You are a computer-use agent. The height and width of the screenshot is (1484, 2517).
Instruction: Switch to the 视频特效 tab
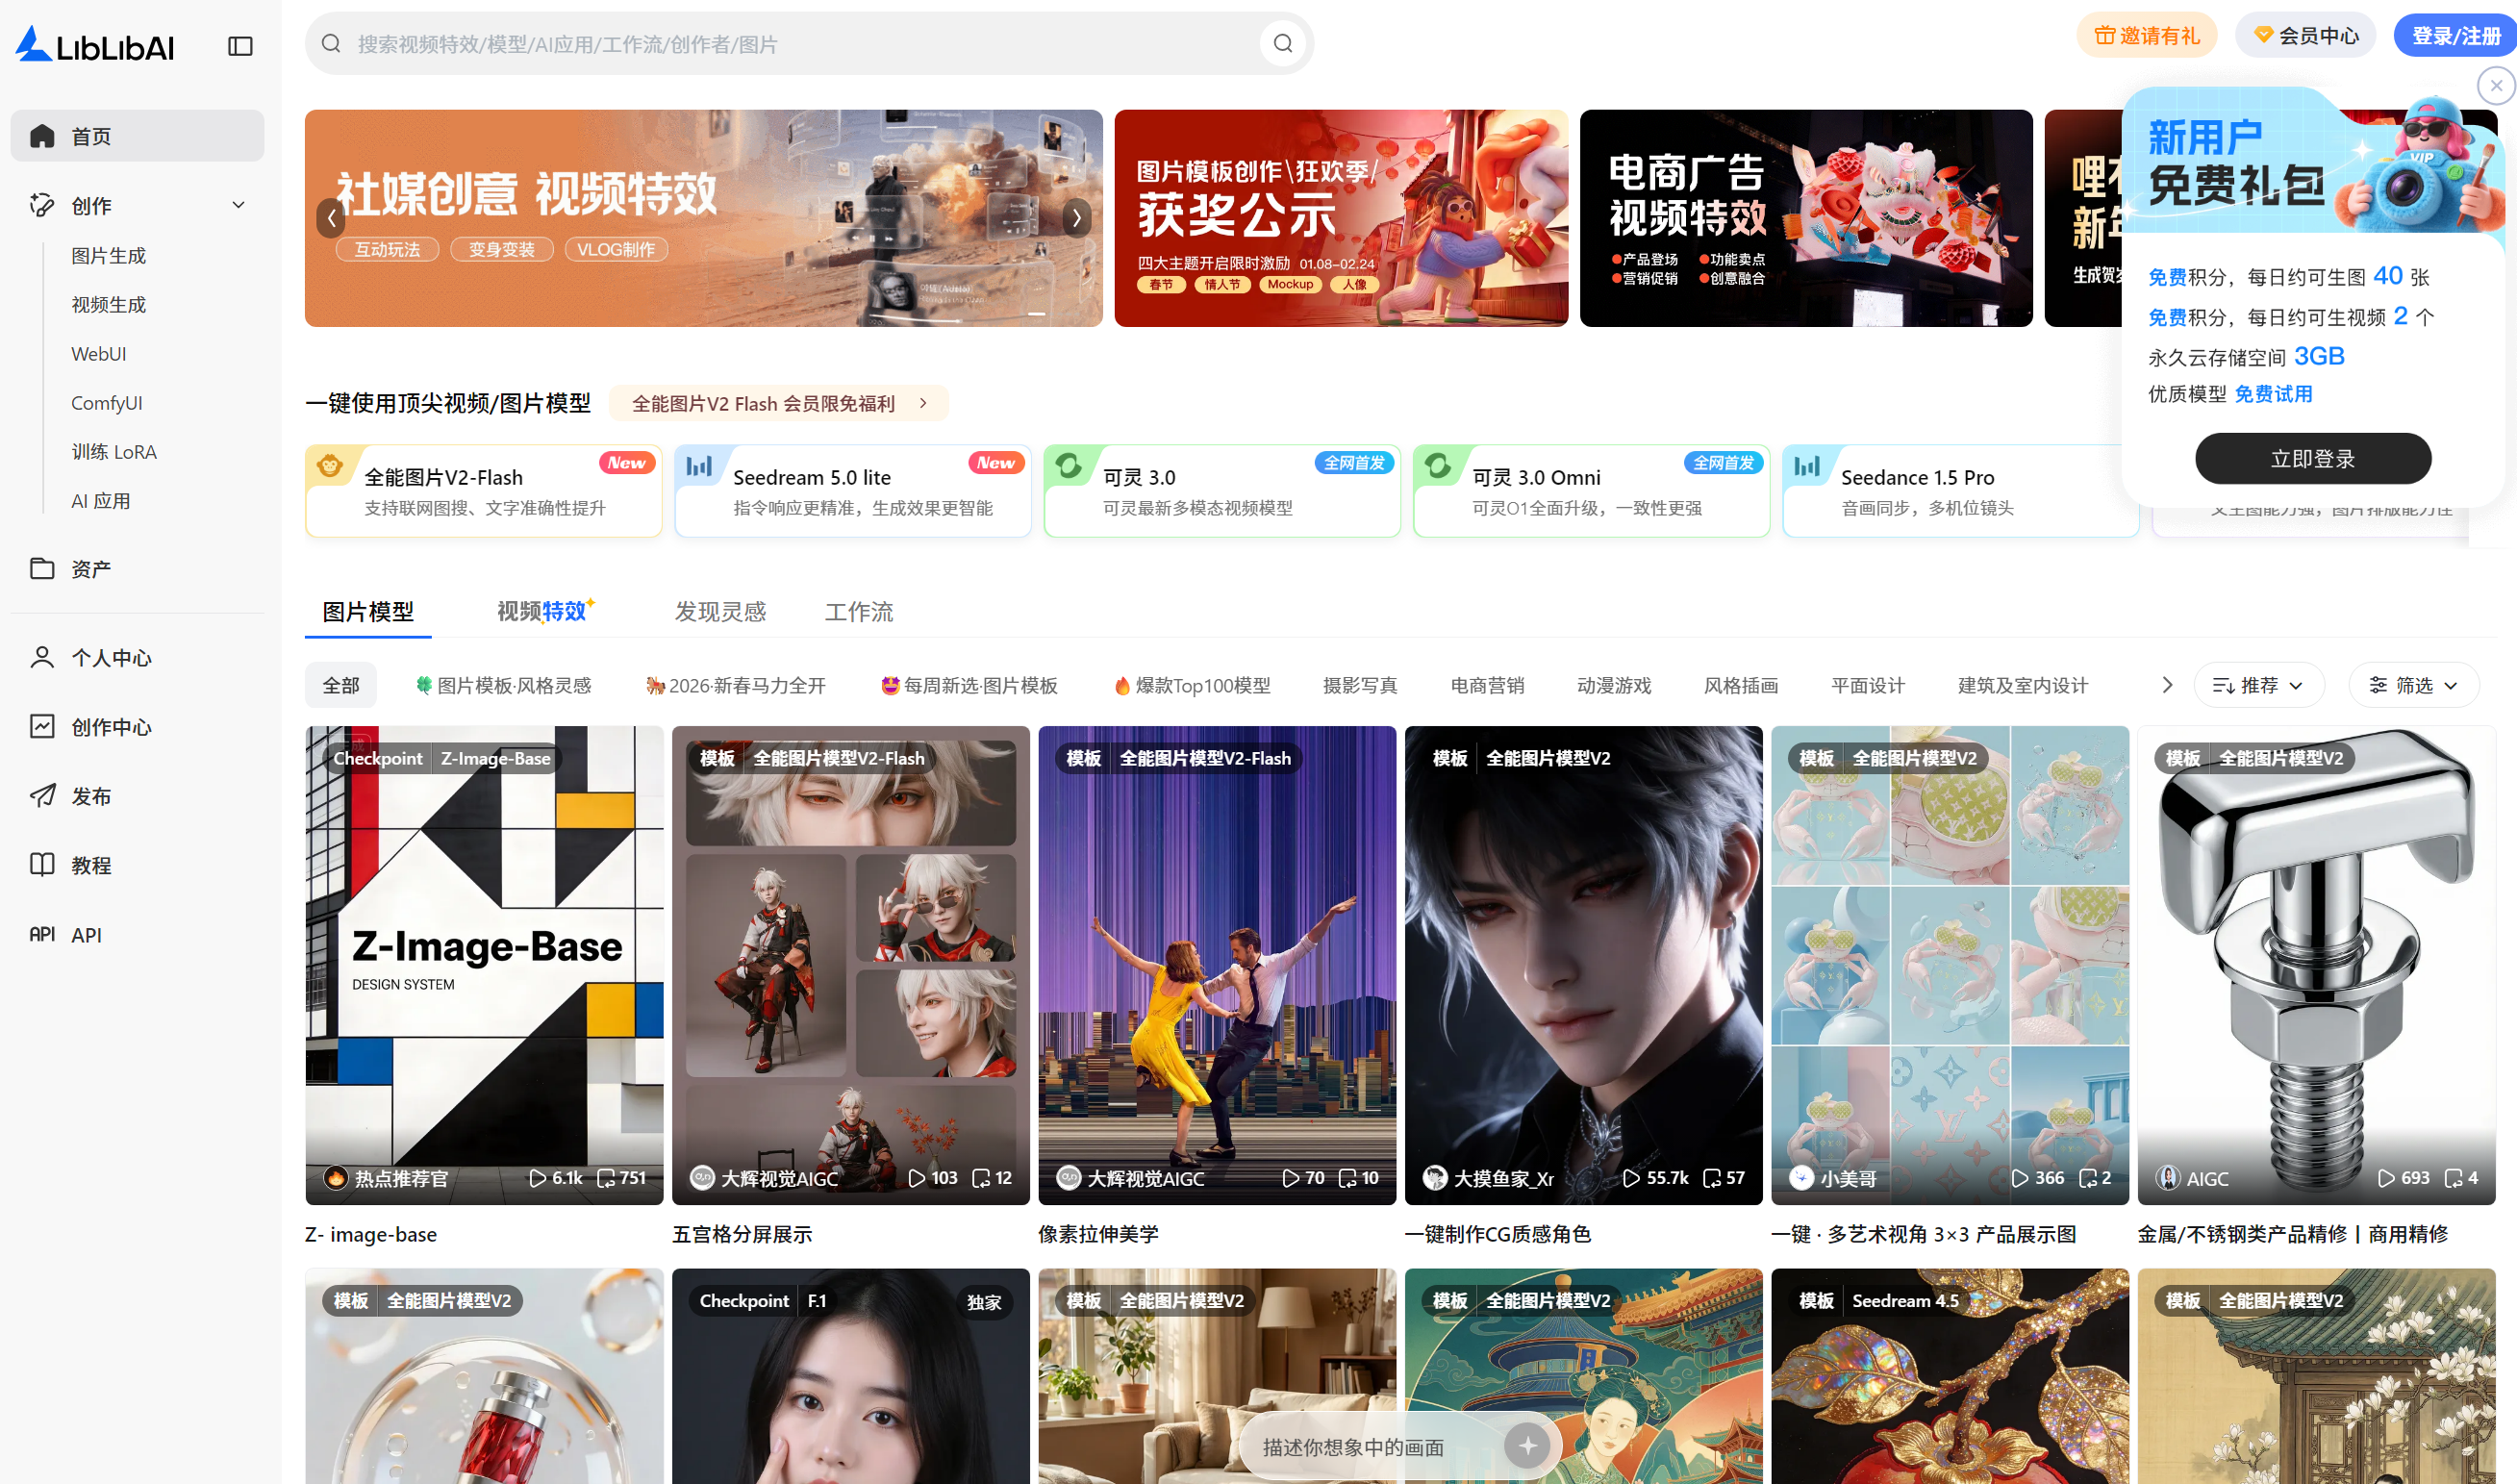pyautogui.click(x=542, y=611)
